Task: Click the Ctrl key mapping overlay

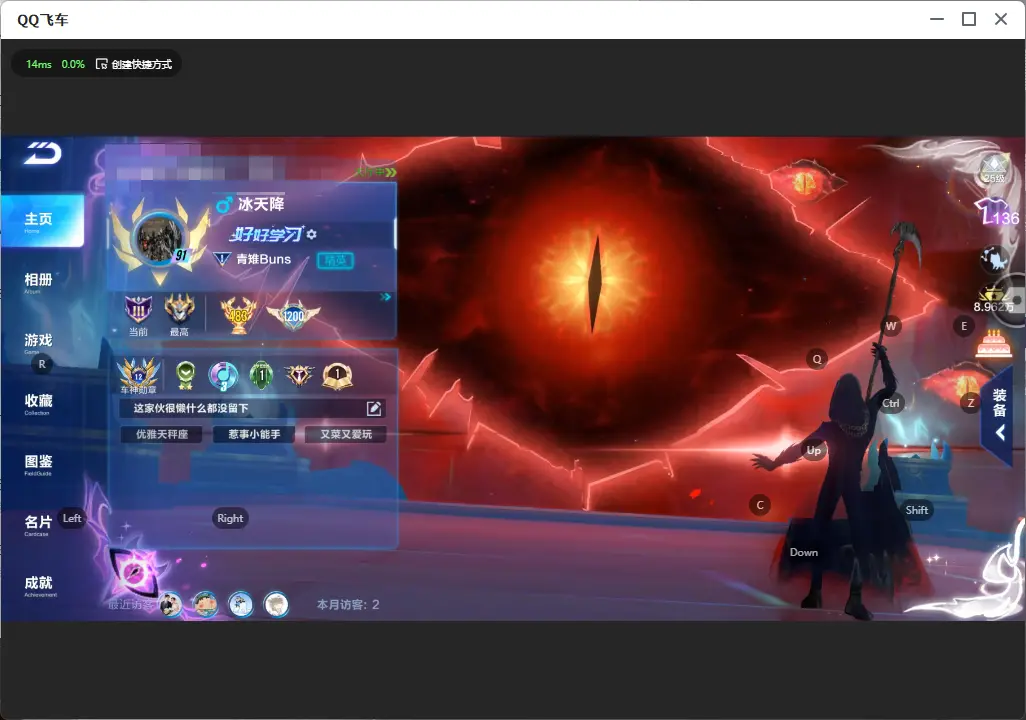Action: pos(891,403)
